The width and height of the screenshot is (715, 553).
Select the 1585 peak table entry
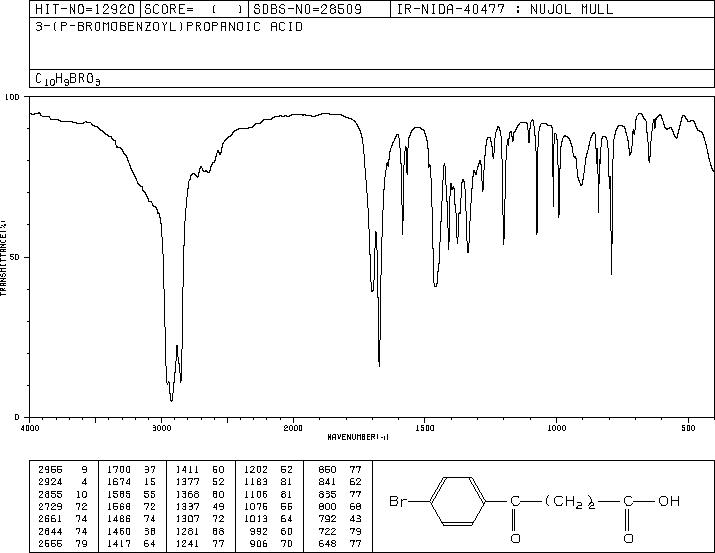(x=131, y=494)
